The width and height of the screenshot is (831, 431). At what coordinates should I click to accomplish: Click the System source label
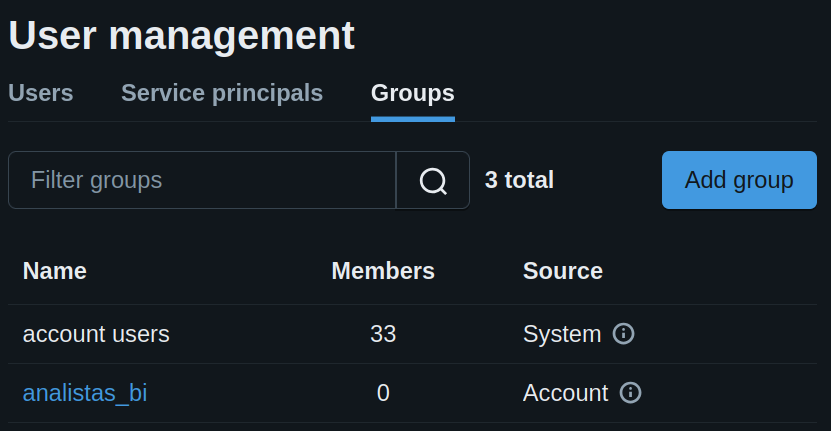pyautogui.click(x=561, y=334)
